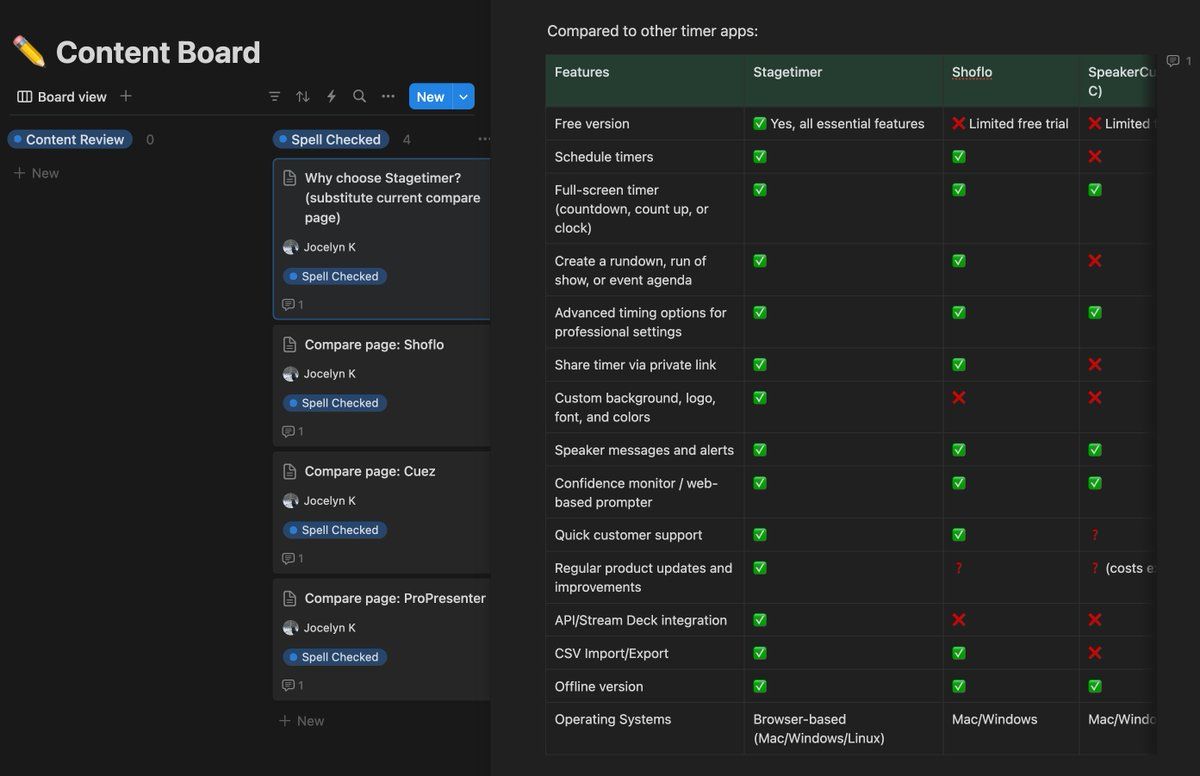1200x776 pixels.
Task: Switch to Board view tab
Action: click(62, 97)
